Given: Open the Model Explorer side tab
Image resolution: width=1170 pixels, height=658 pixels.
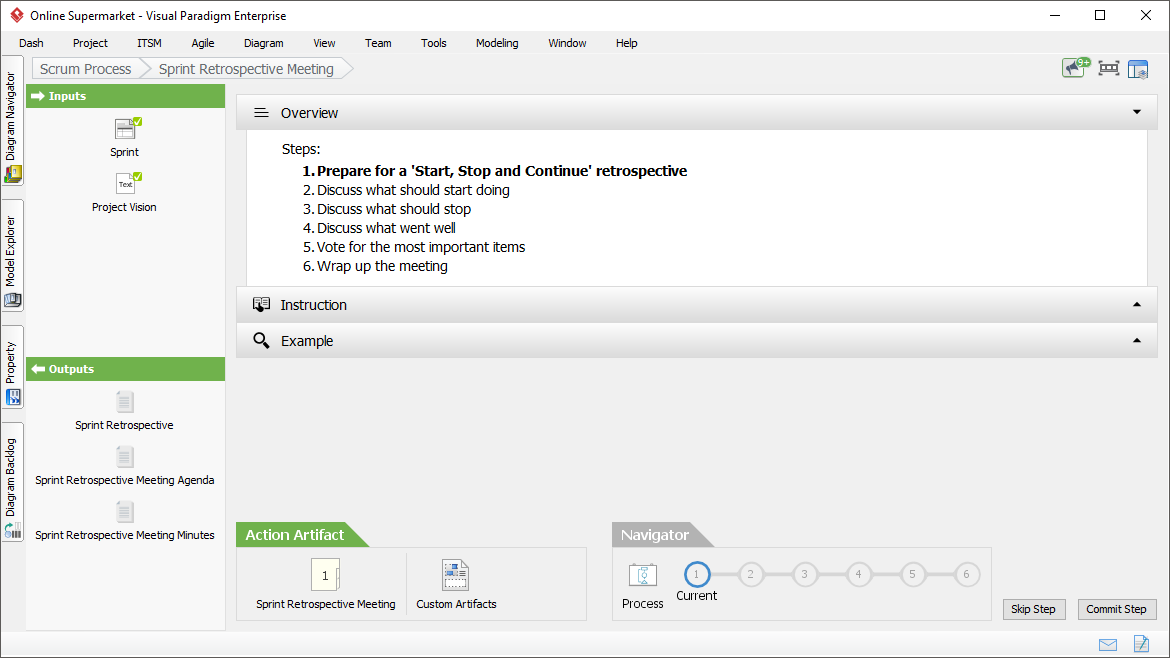Looking at the screenshot, I should coord(12,255).
